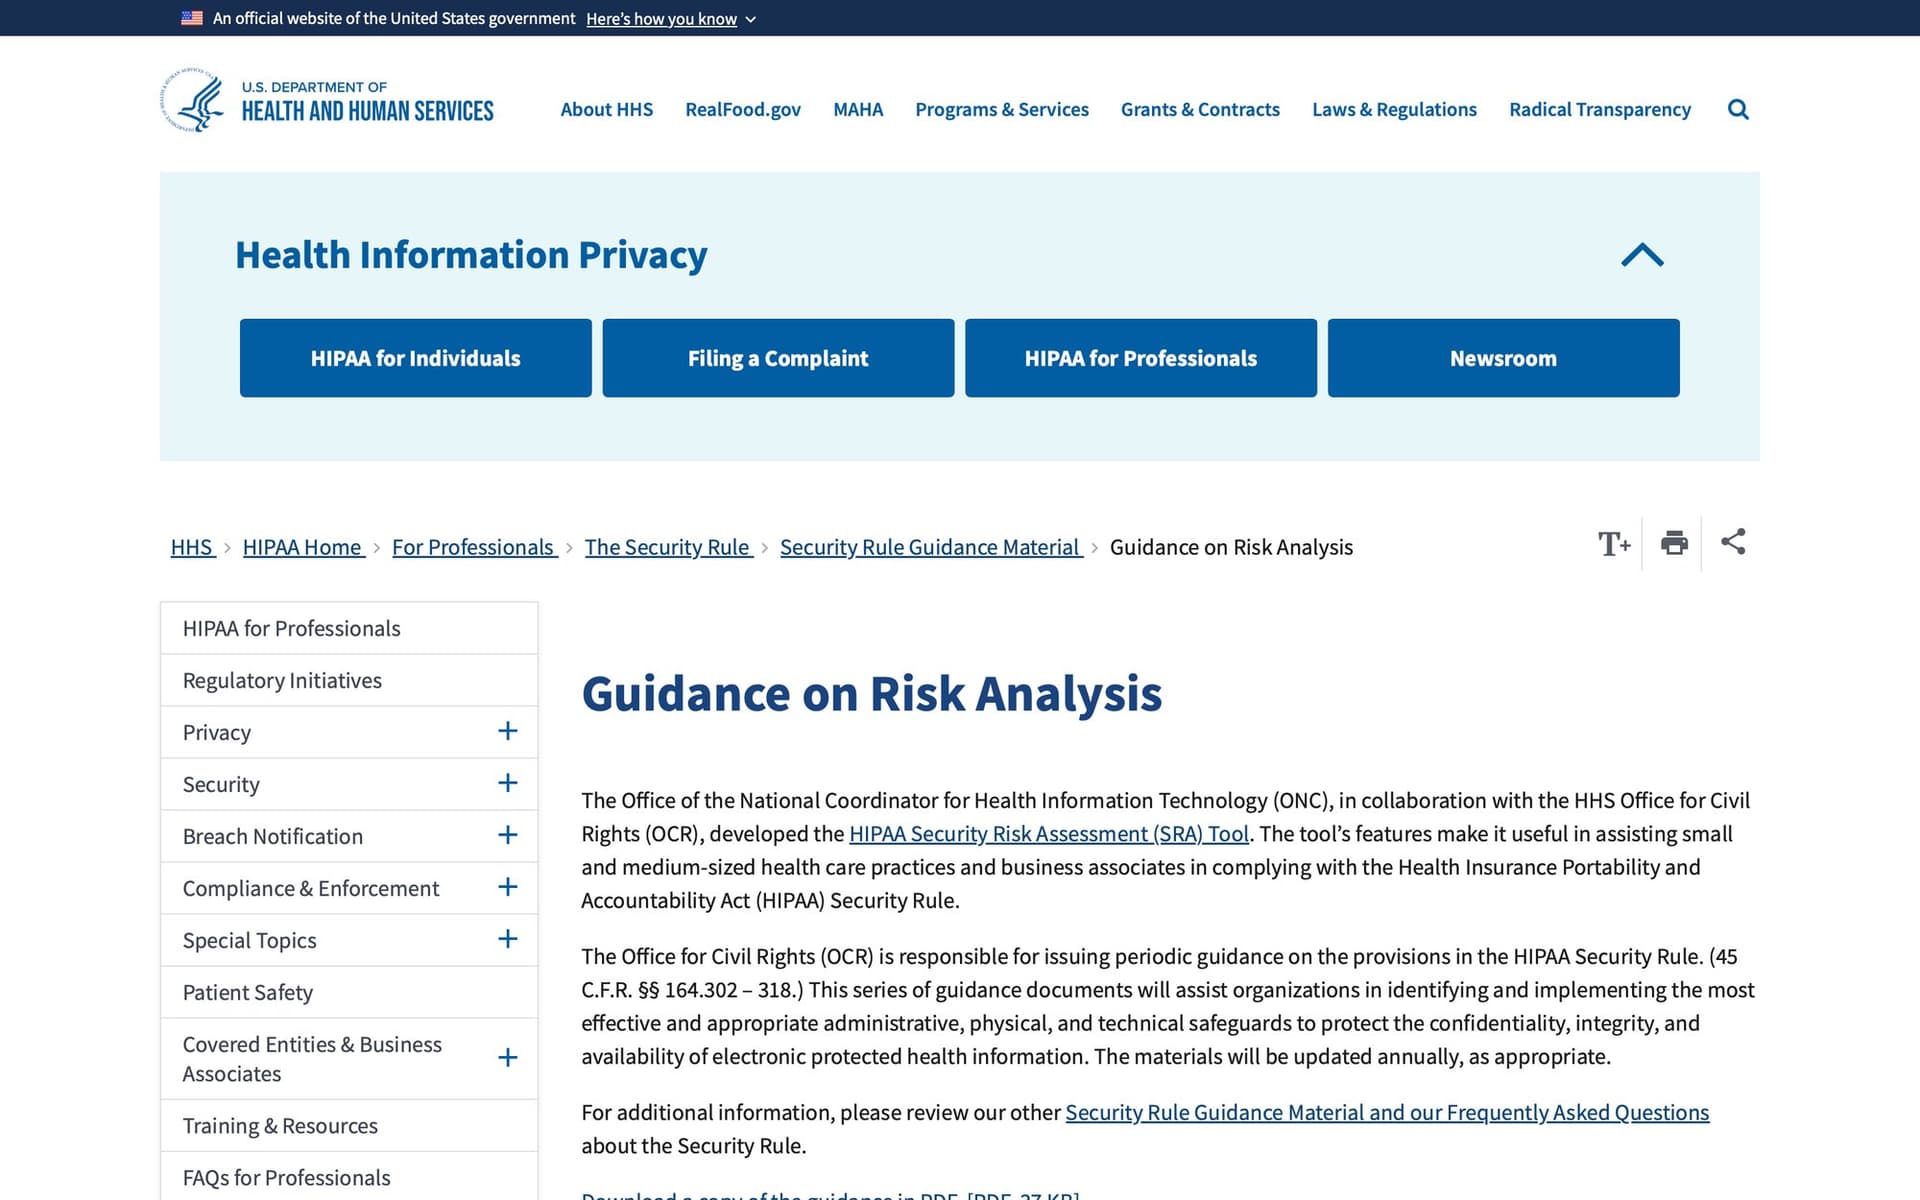Image resolution: width=1920 pixels, height=1200 pixels.
Task: Share this page
Action: (1733, 543)
